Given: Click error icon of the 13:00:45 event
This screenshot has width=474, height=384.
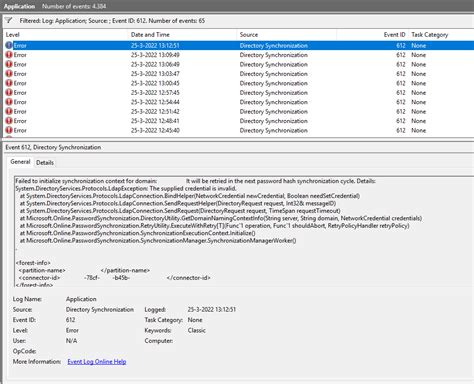Looking at the screenshot, I should [x=9, y=83].
